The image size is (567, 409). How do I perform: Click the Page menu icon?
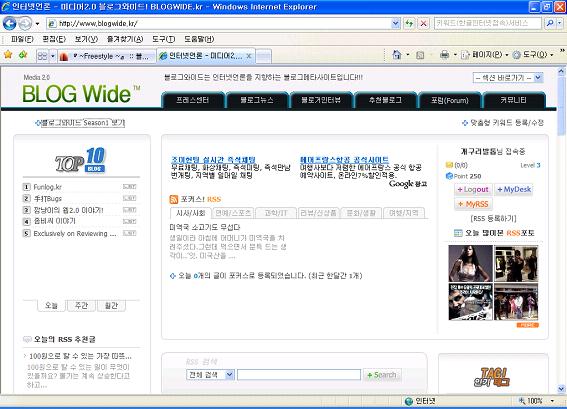point(465,55)
